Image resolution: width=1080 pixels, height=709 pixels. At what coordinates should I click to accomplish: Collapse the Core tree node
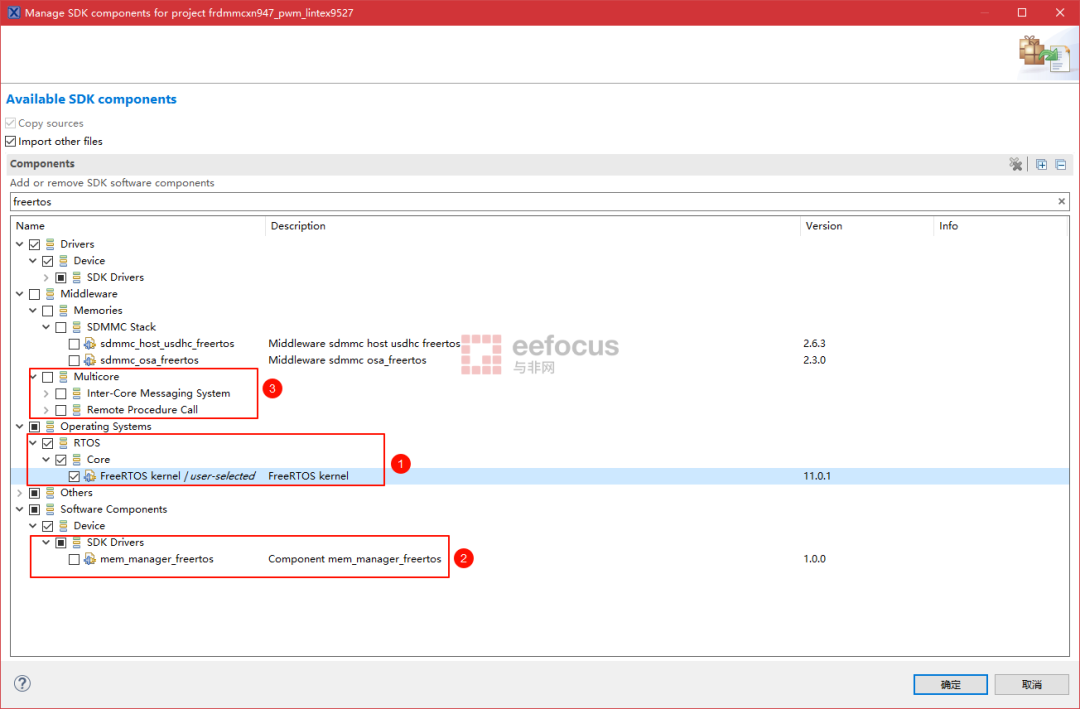point(46,459)
